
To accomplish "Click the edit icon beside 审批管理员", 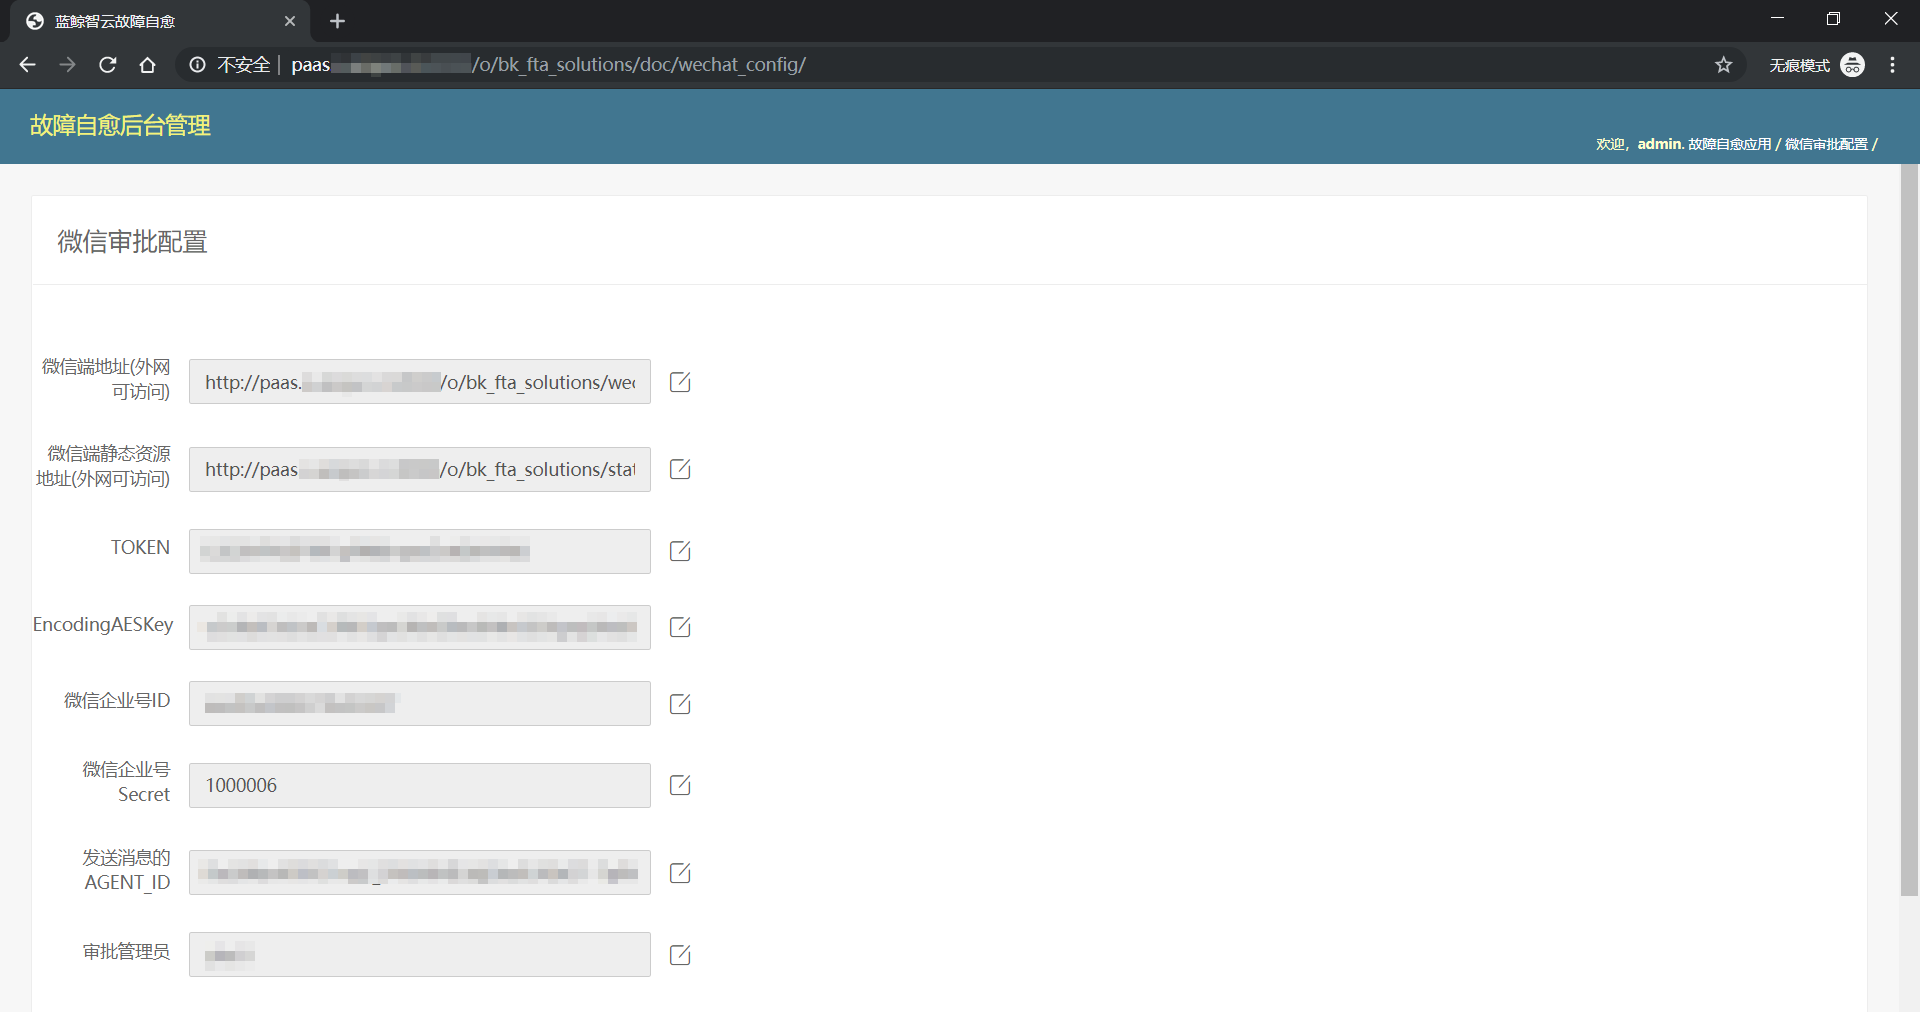I will click(680, 955).
